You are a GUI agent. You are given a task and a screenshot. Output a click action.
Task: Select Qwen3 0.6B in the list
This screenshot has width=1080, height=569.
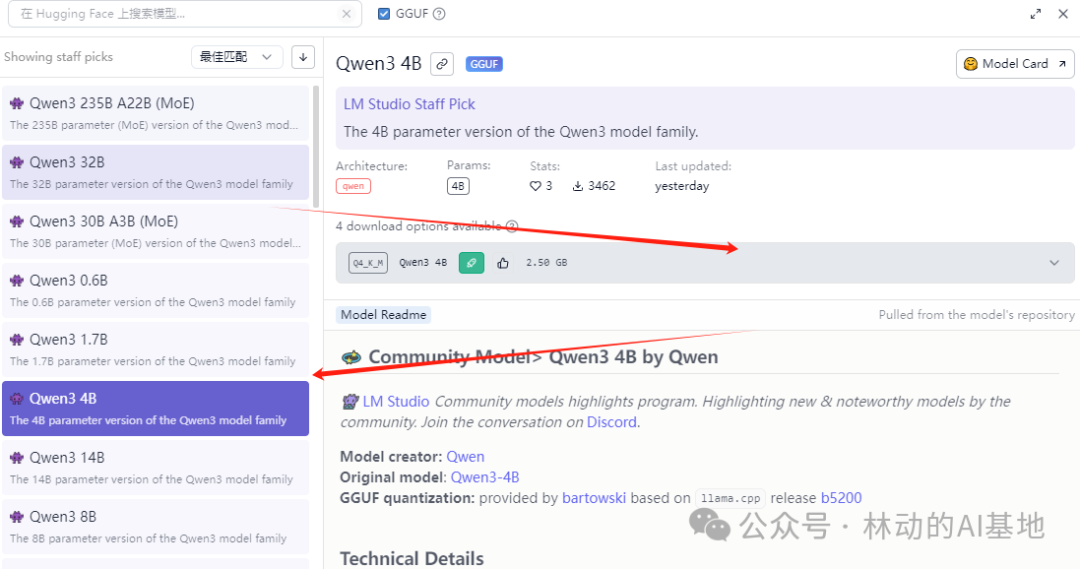[x=156, y=291]
